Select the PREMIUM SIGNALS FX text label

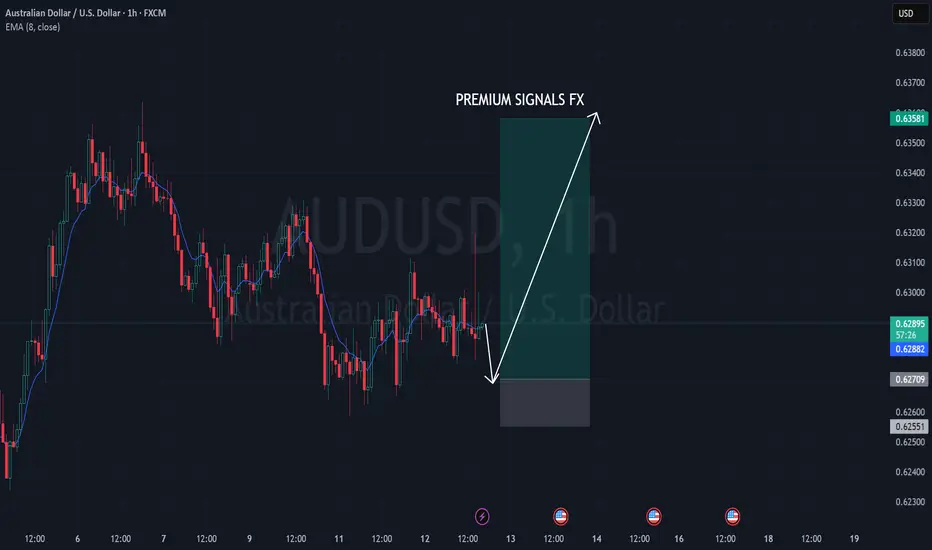[519, 100]
